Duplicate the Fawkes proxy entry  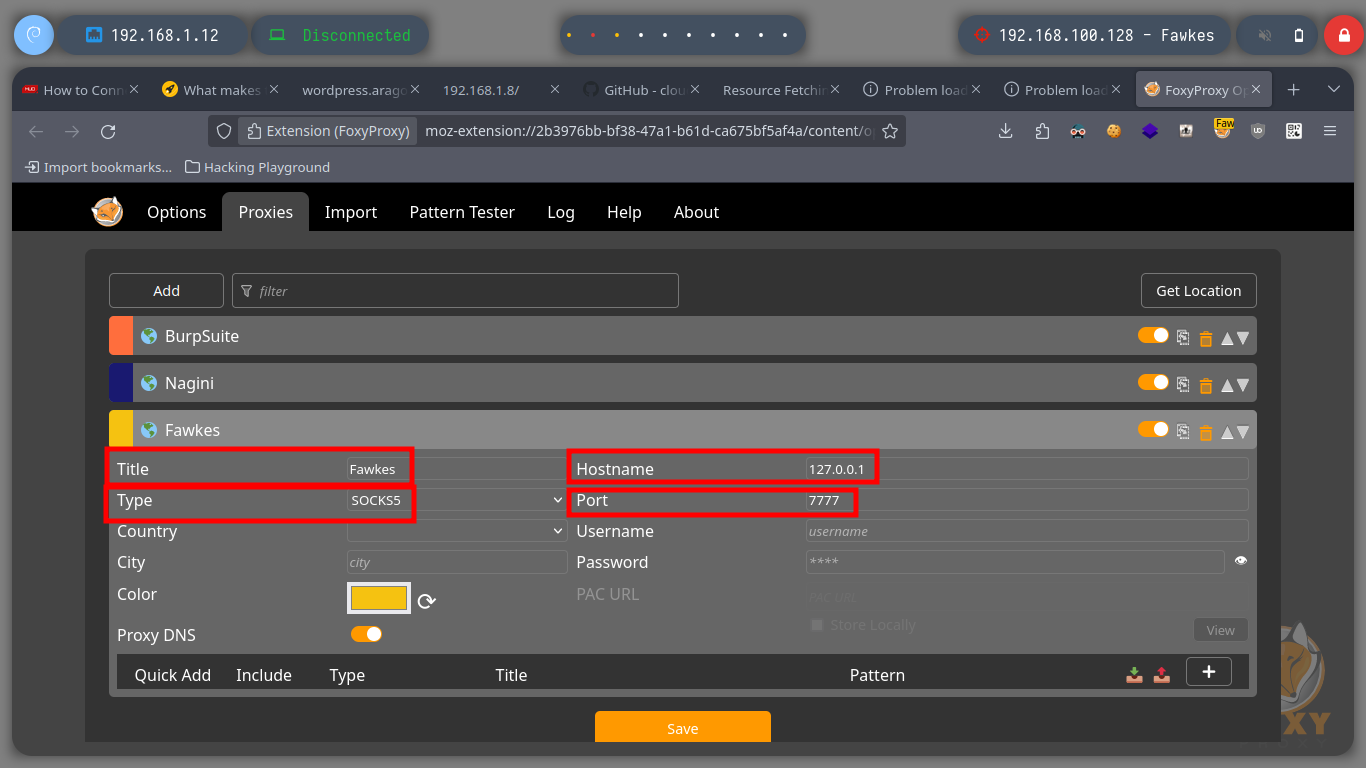1183,432
